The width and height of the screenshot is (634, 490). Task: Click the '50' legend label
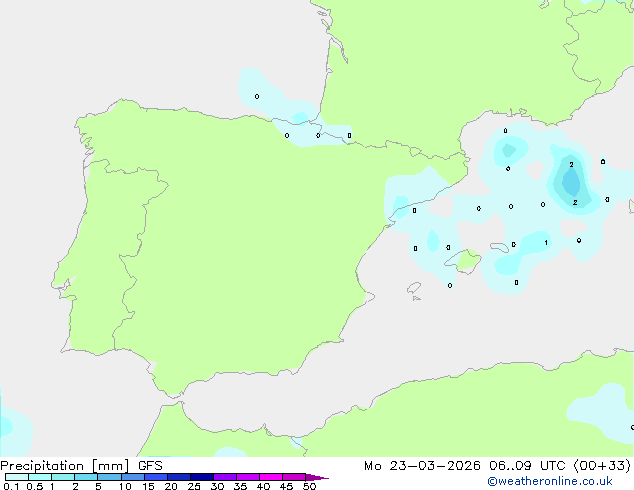309,486
